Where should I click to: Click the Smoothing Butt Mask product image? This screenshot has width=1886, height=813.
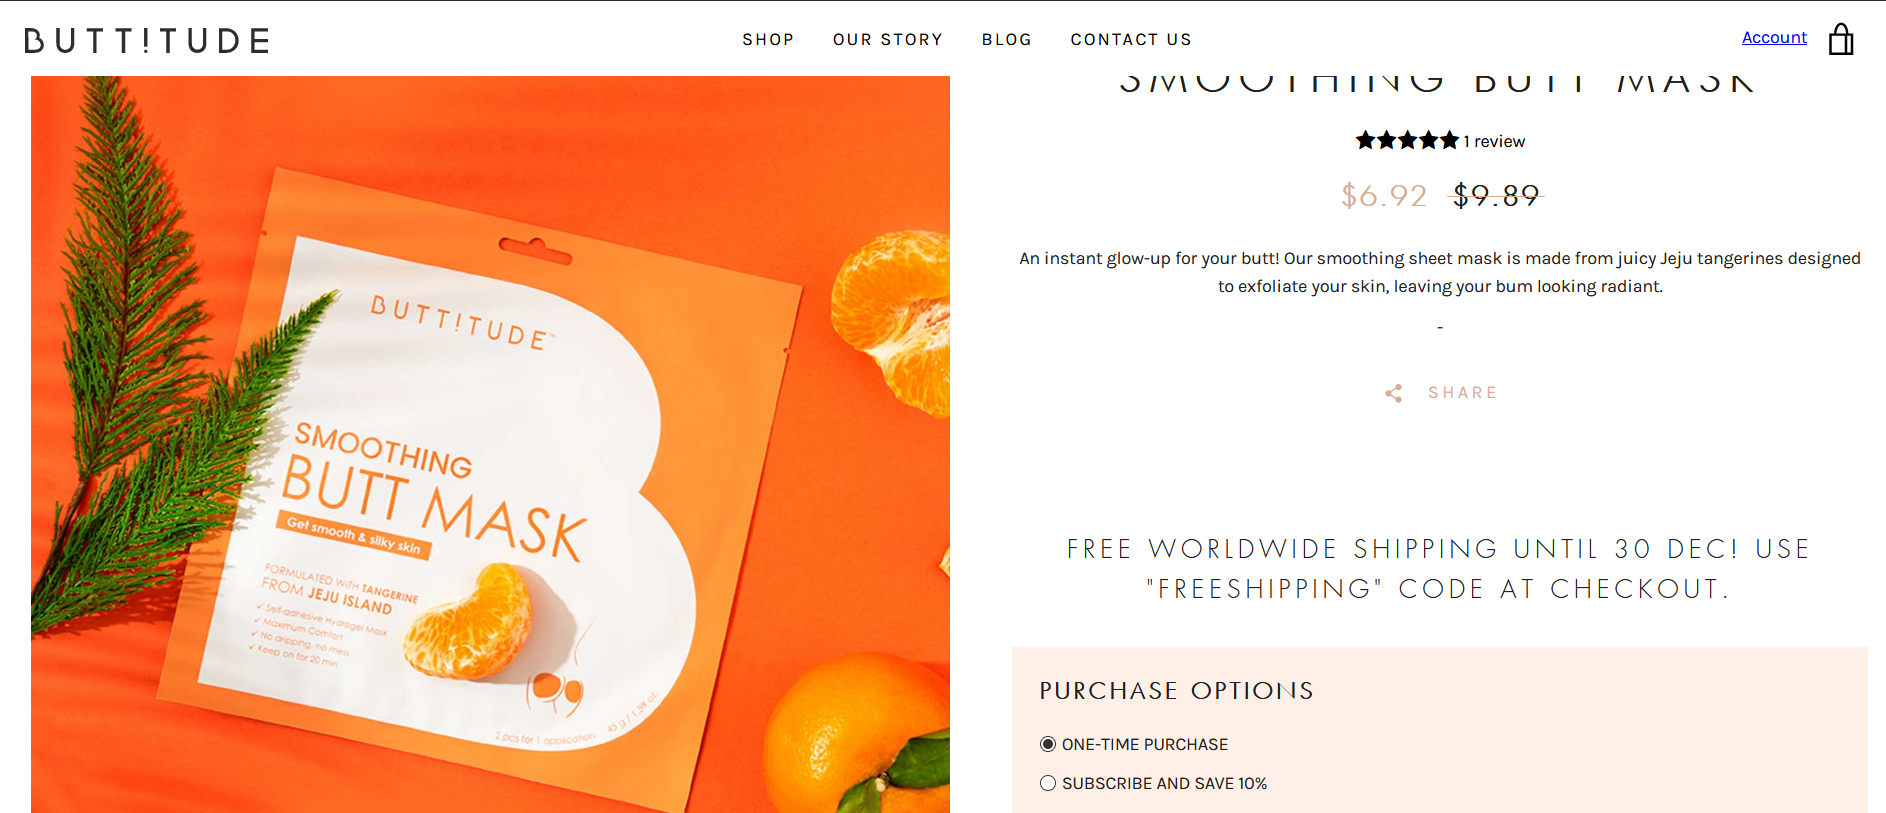tap(490, 444)
